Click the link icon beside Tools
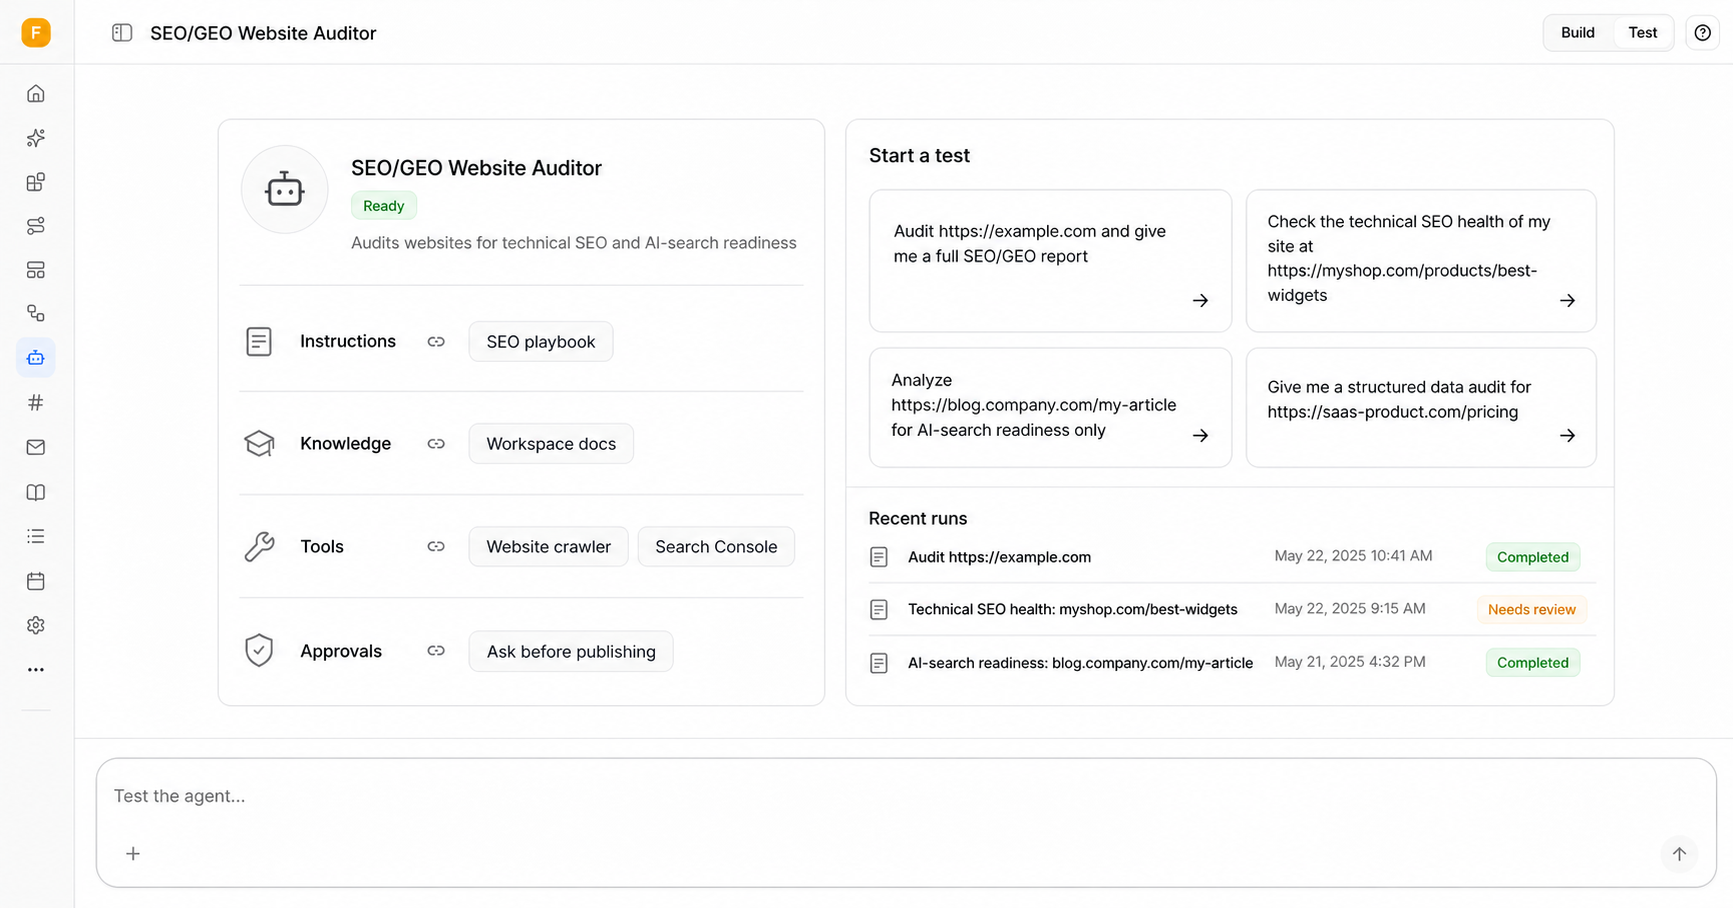Image resolution: width=1733 pixels, height=908 pixels. (x=436, y=547)
